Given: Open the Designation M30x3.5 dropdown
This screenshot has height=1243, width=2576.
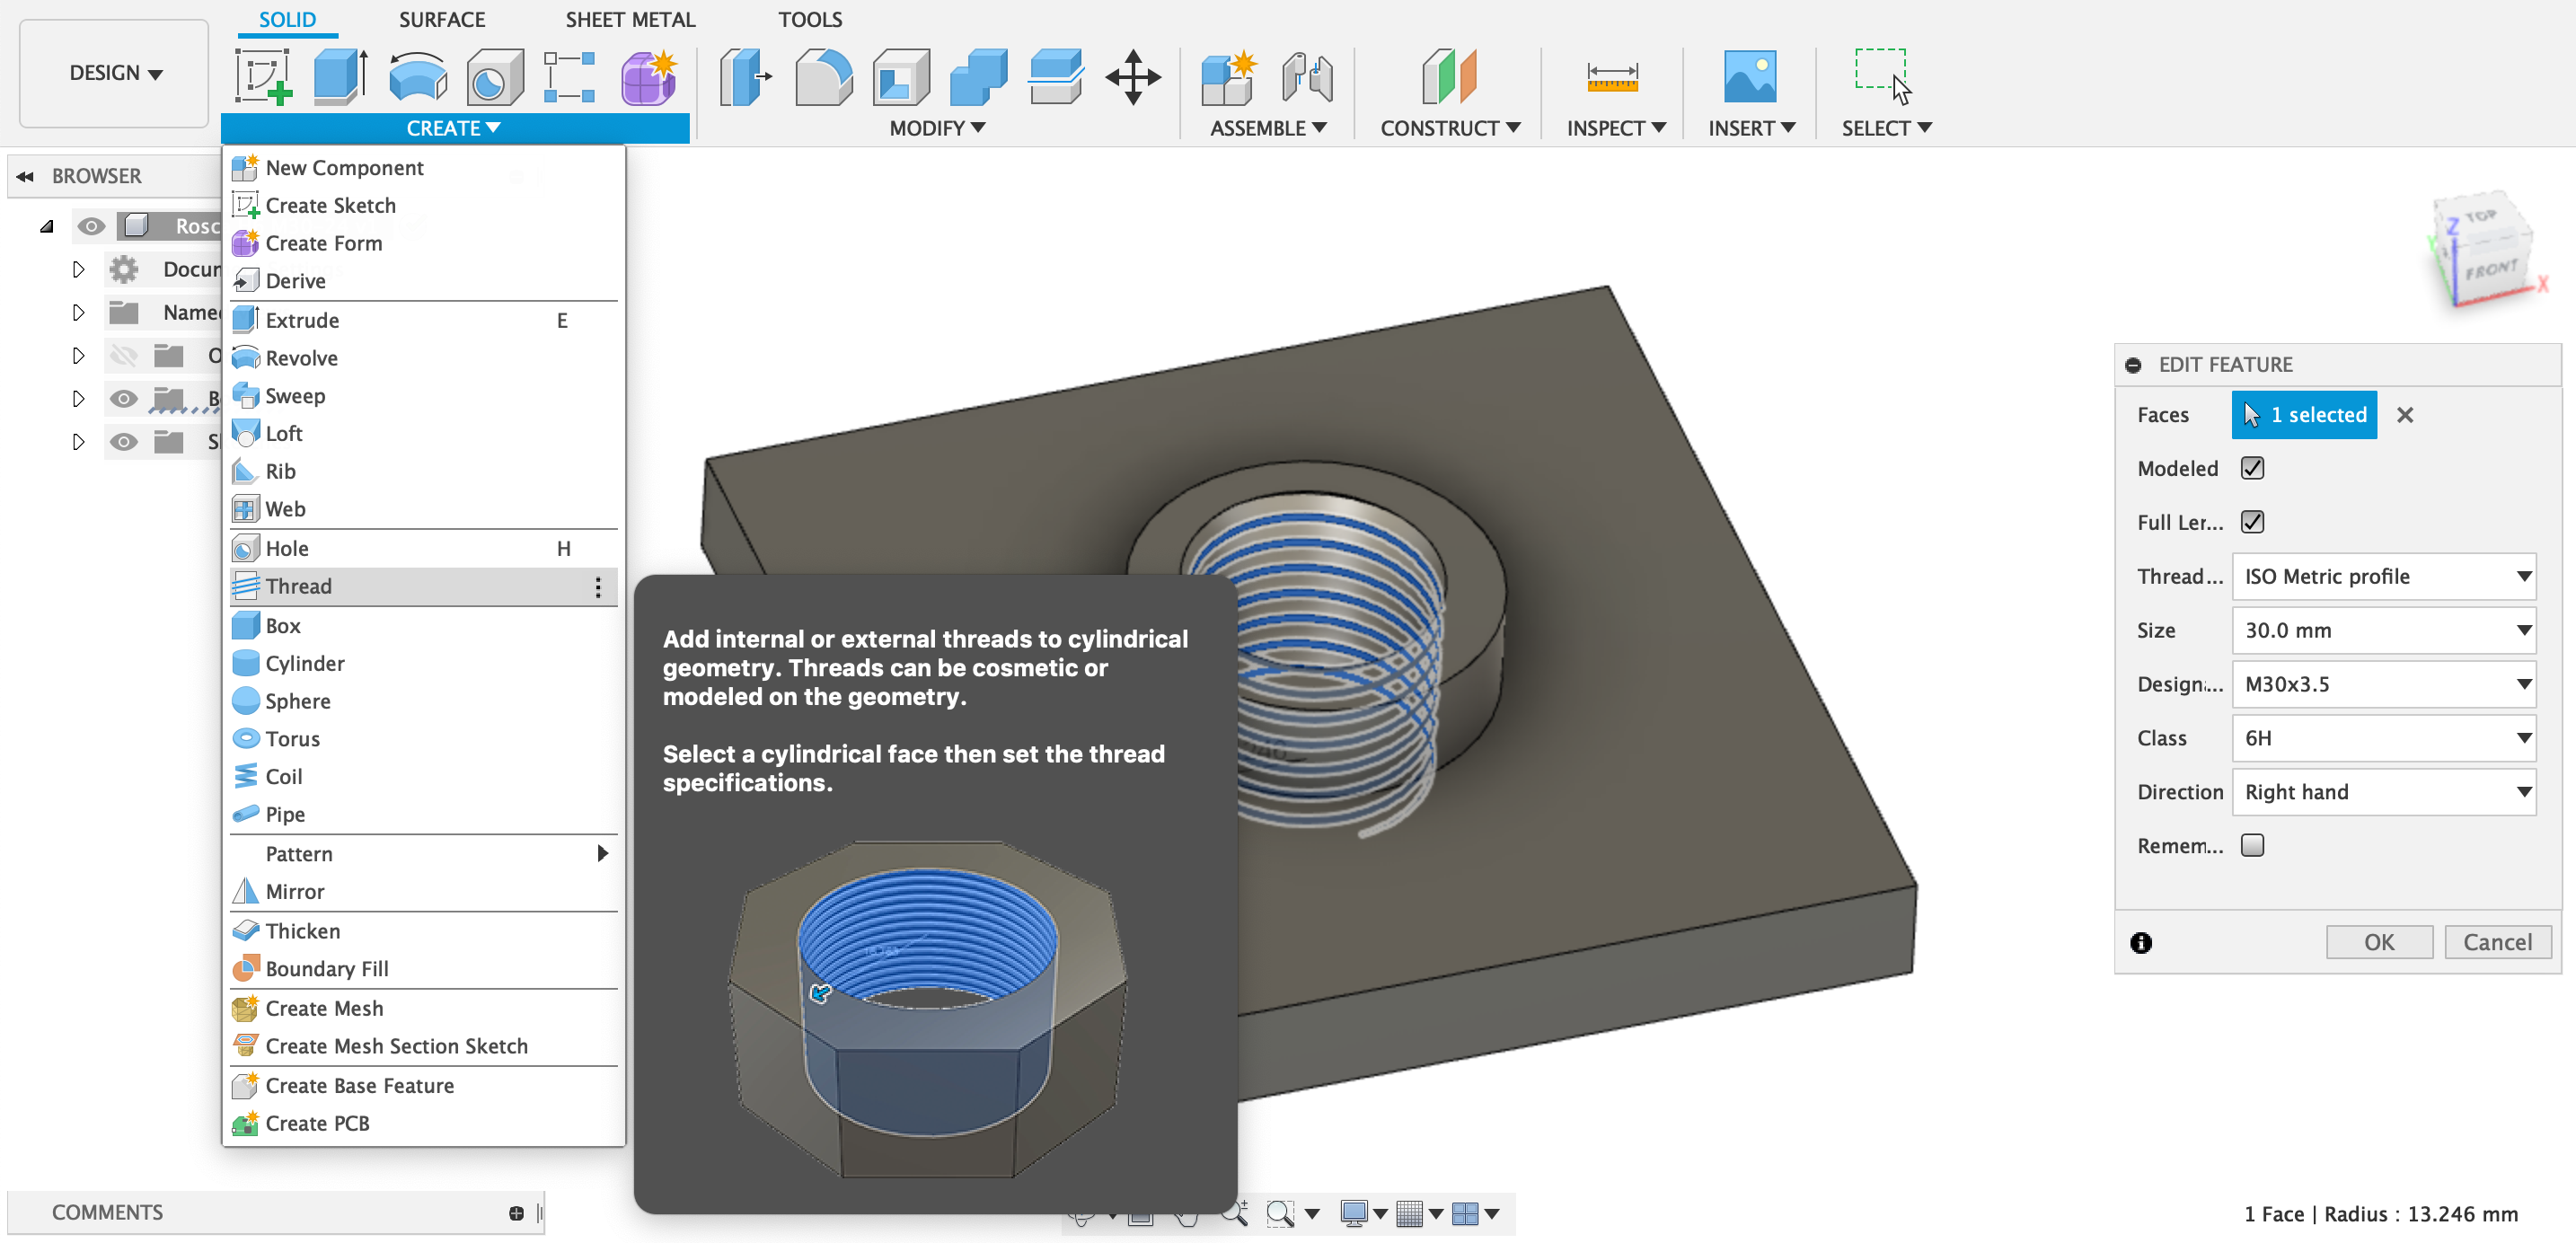Looking at the screenshot, I should click(2383, 684).
